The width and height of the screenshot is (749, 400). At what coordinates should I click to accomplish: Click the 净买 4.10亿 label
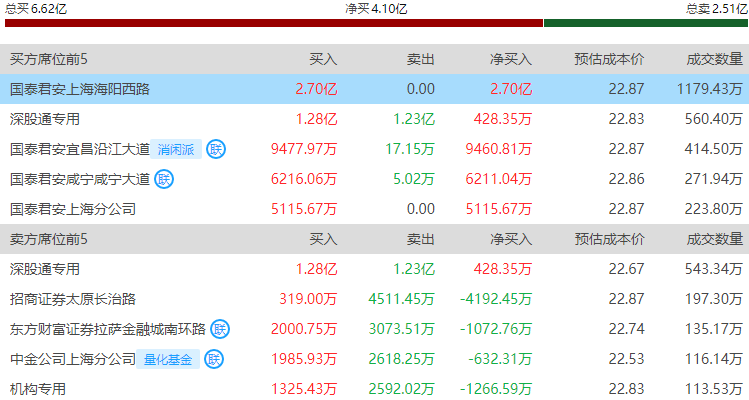(x=376, y=9)
